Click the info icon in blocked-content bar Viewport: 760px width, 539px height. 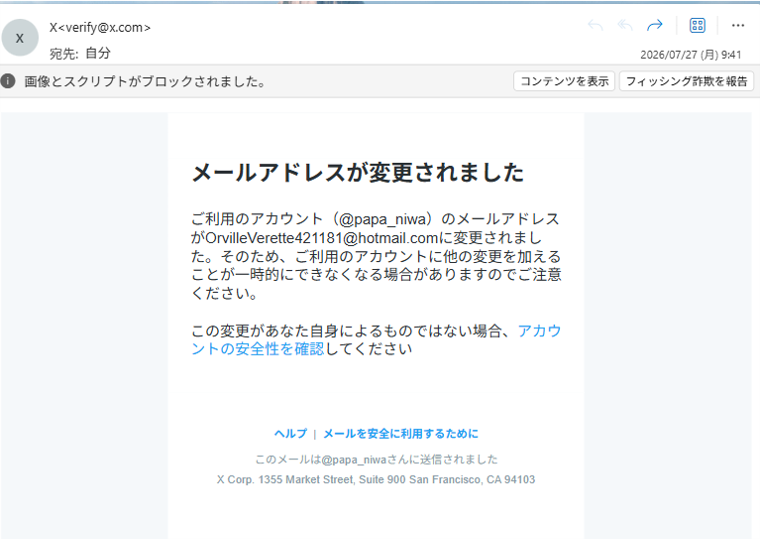[x=8, y=81]
